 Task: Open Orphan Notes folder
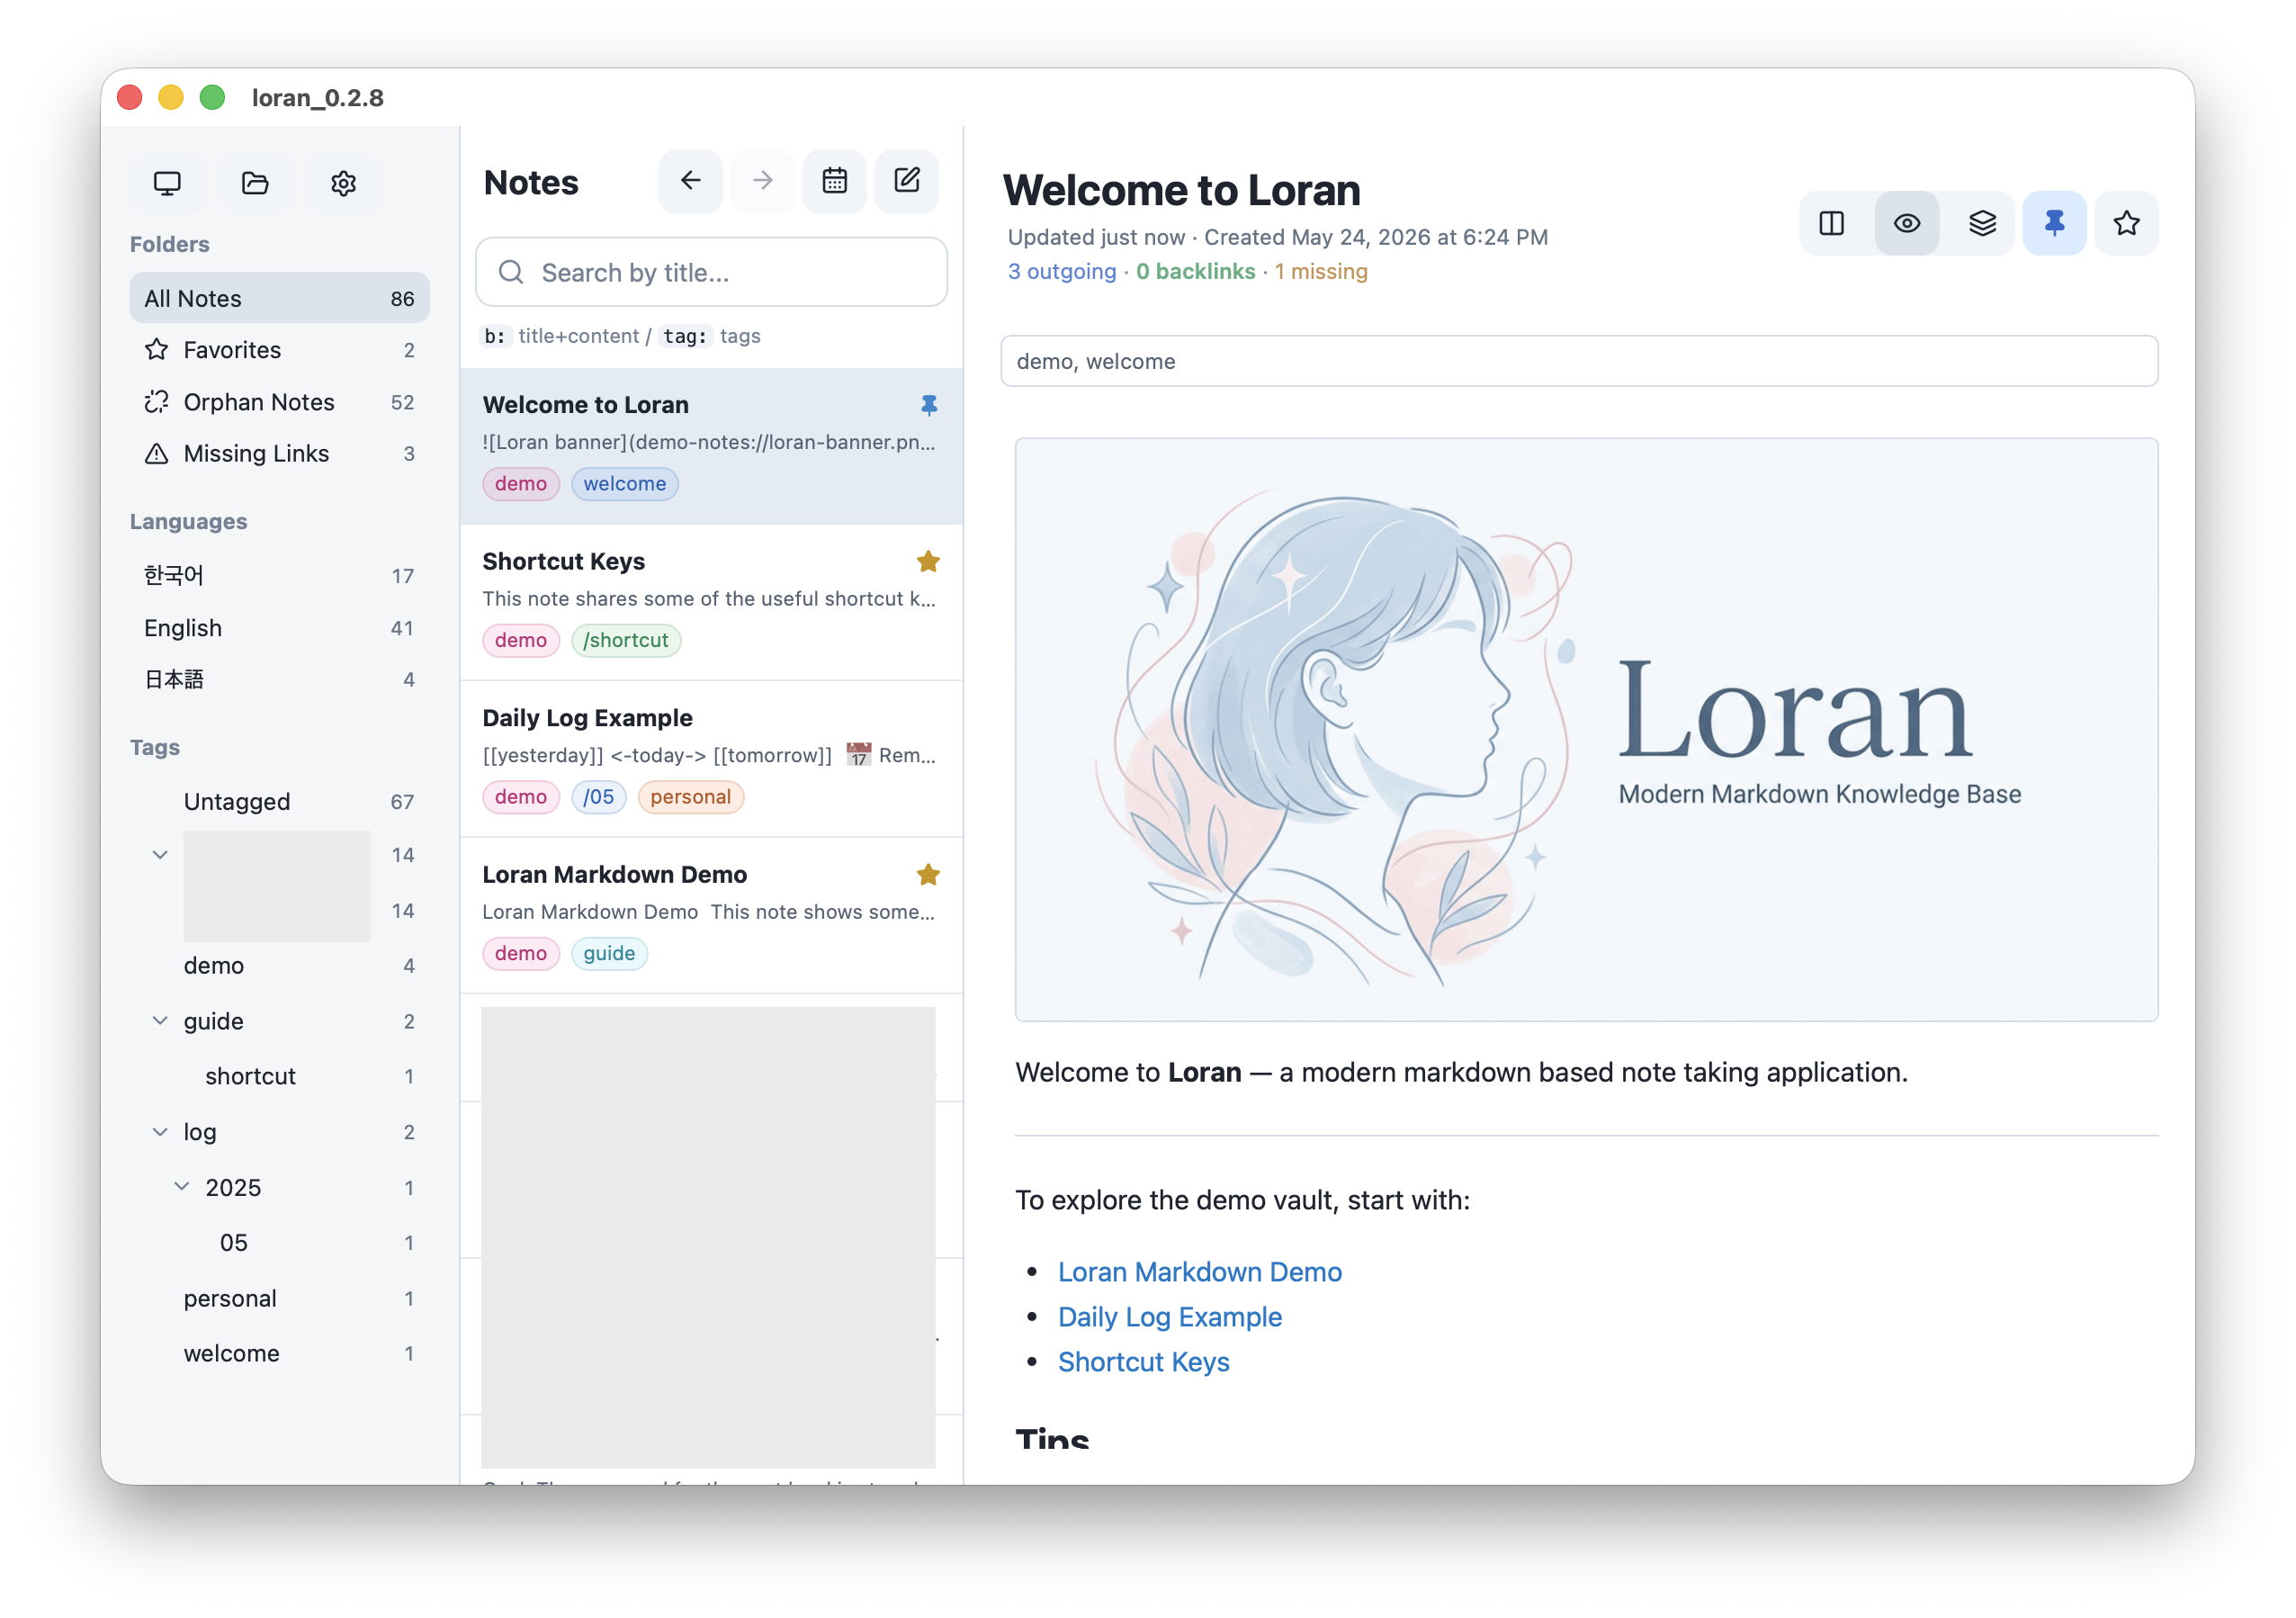point(279,401)
